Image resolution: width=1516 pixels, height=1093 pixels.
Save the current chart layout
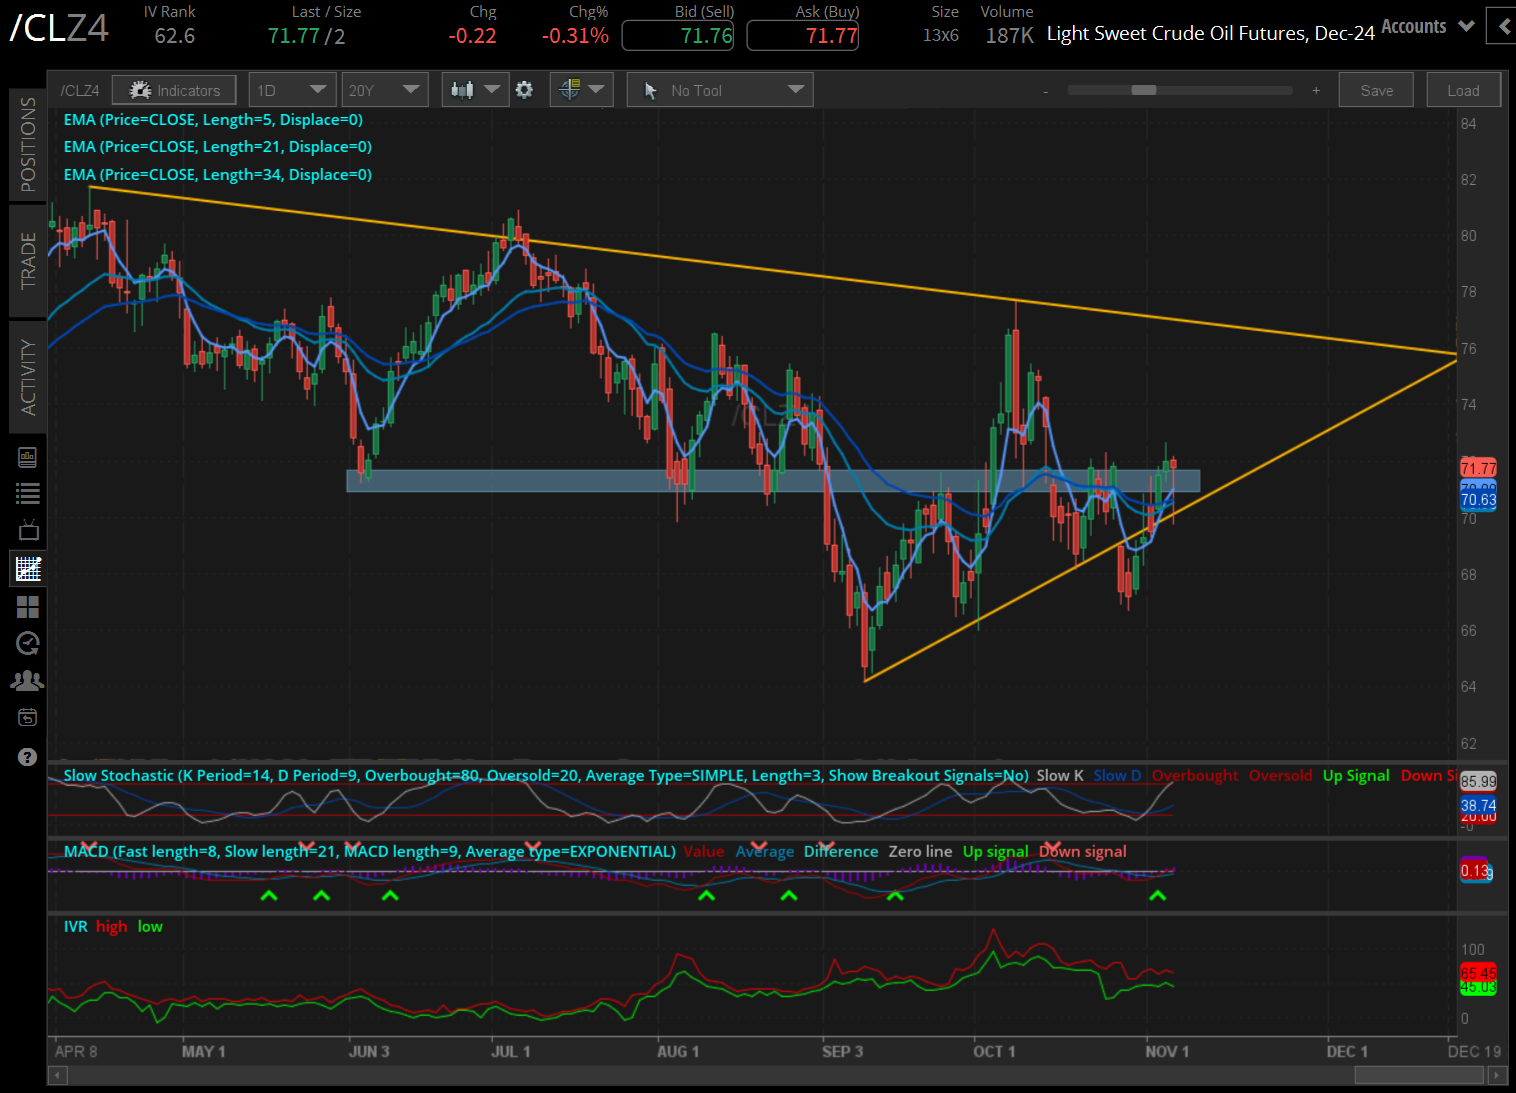(1376, 90)
